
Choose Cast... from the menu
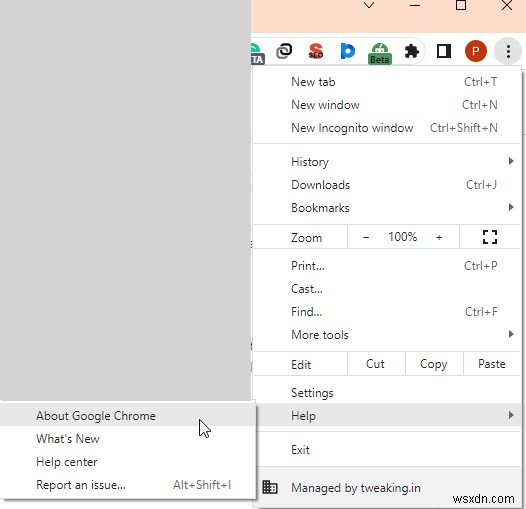tap(387, 289)
